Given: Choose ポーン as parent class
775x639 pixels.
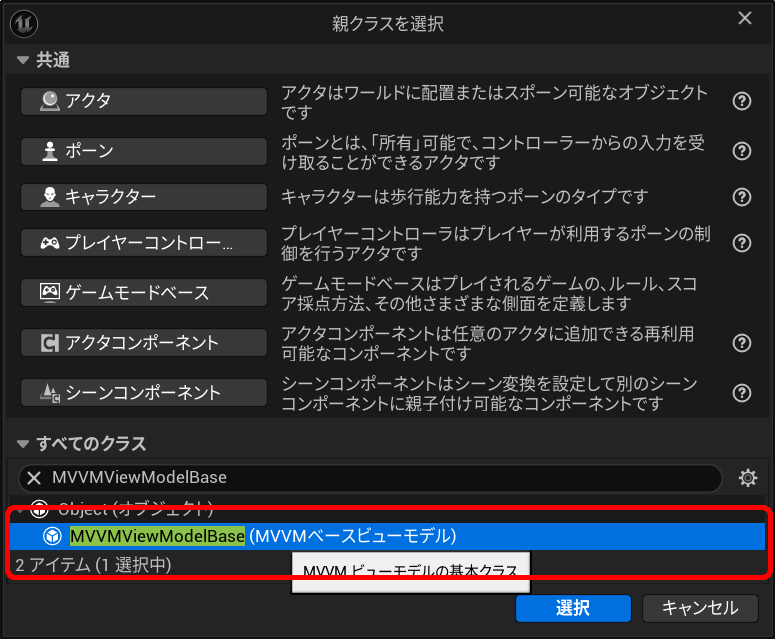Looking at the screenshot, I should point(144,151).
